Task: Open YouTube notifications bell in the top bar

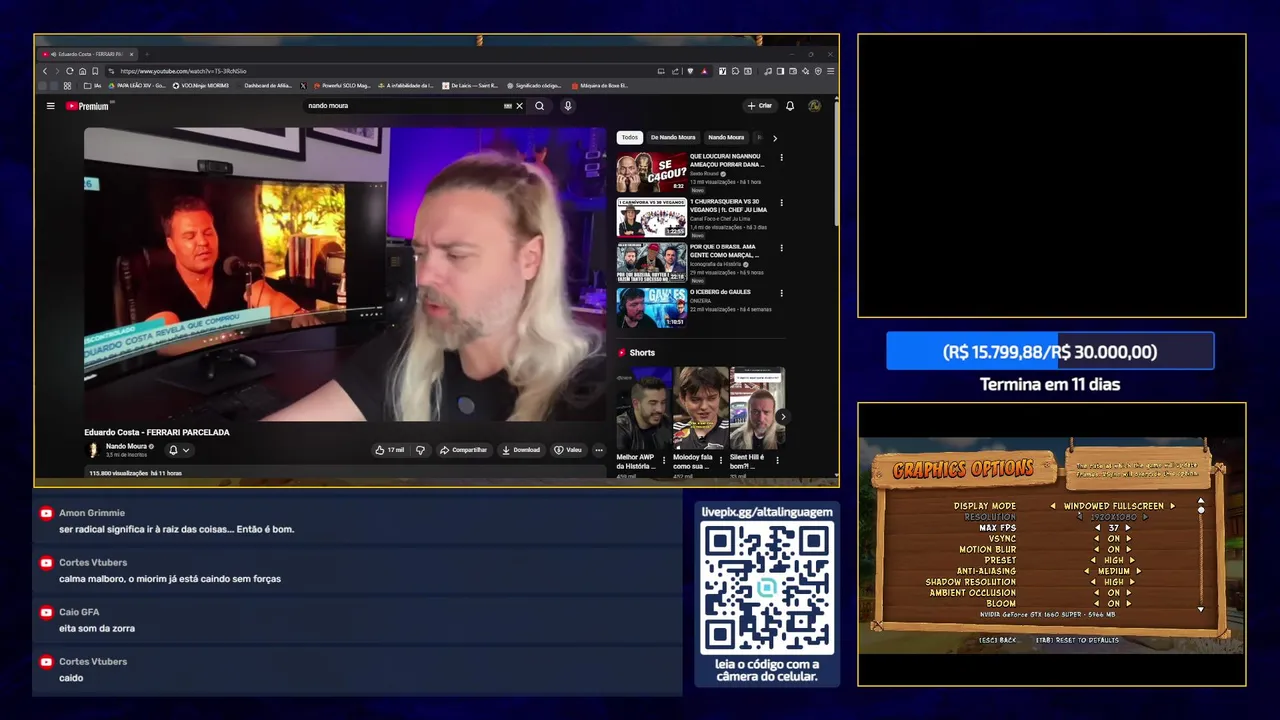Action: [x=790, y=106]
